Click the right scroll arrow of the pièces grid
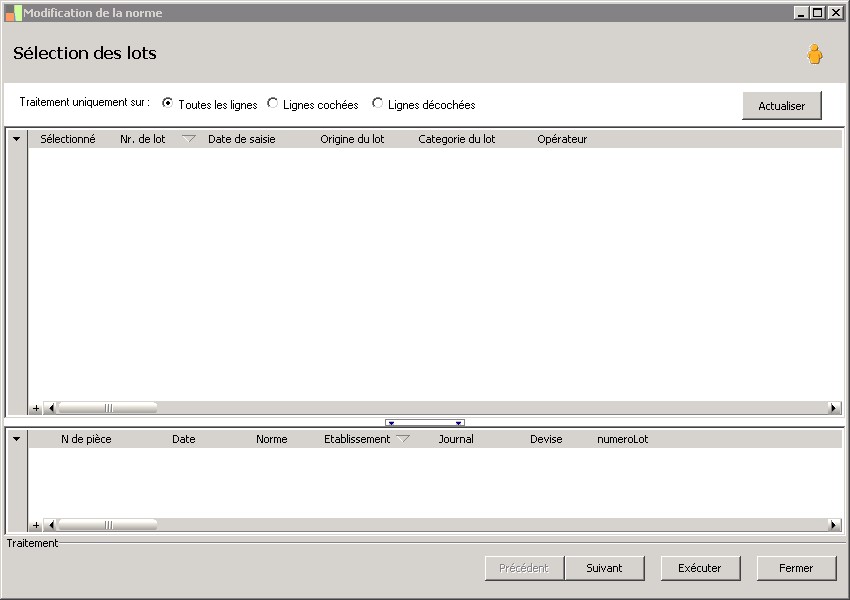The image size is (850, 600). pyautogui.click(x=834, y=525)
